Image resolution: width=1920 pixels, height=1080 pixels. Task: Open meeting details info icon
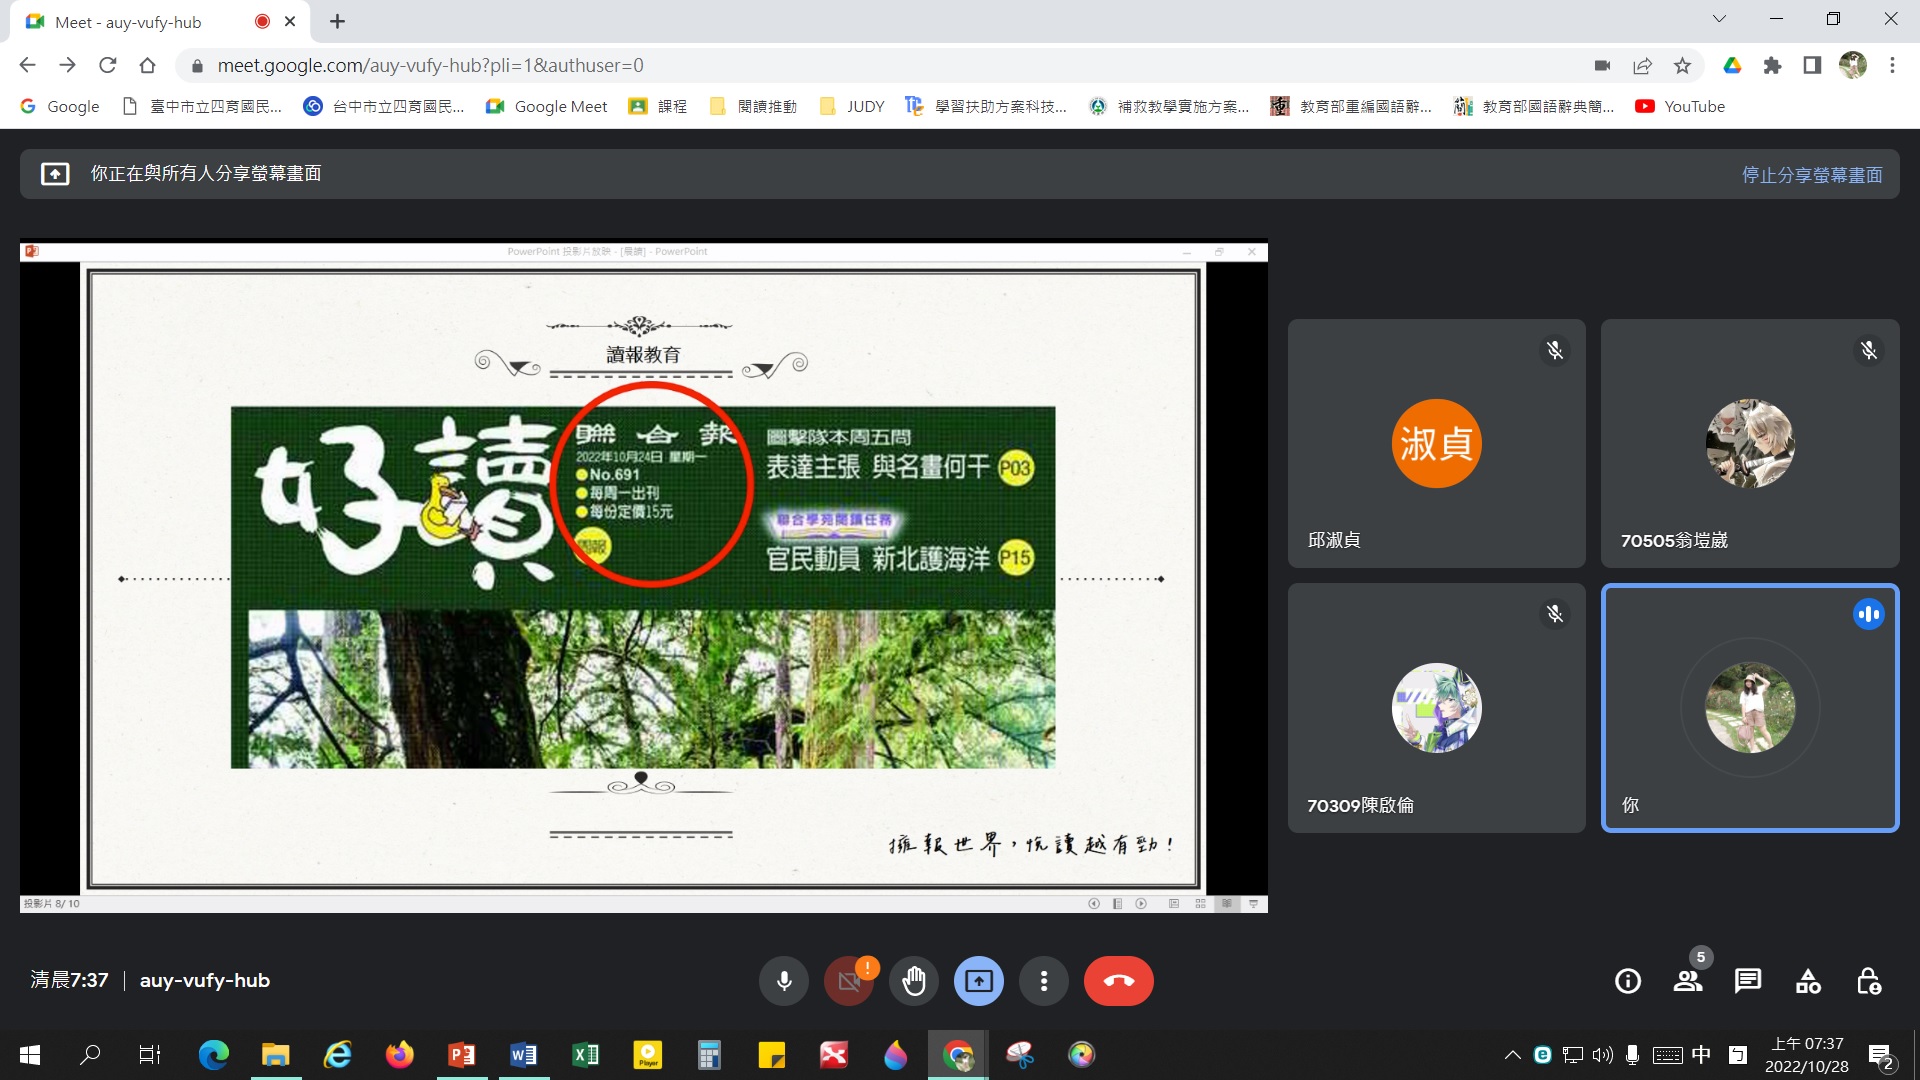coord(1628,981)
